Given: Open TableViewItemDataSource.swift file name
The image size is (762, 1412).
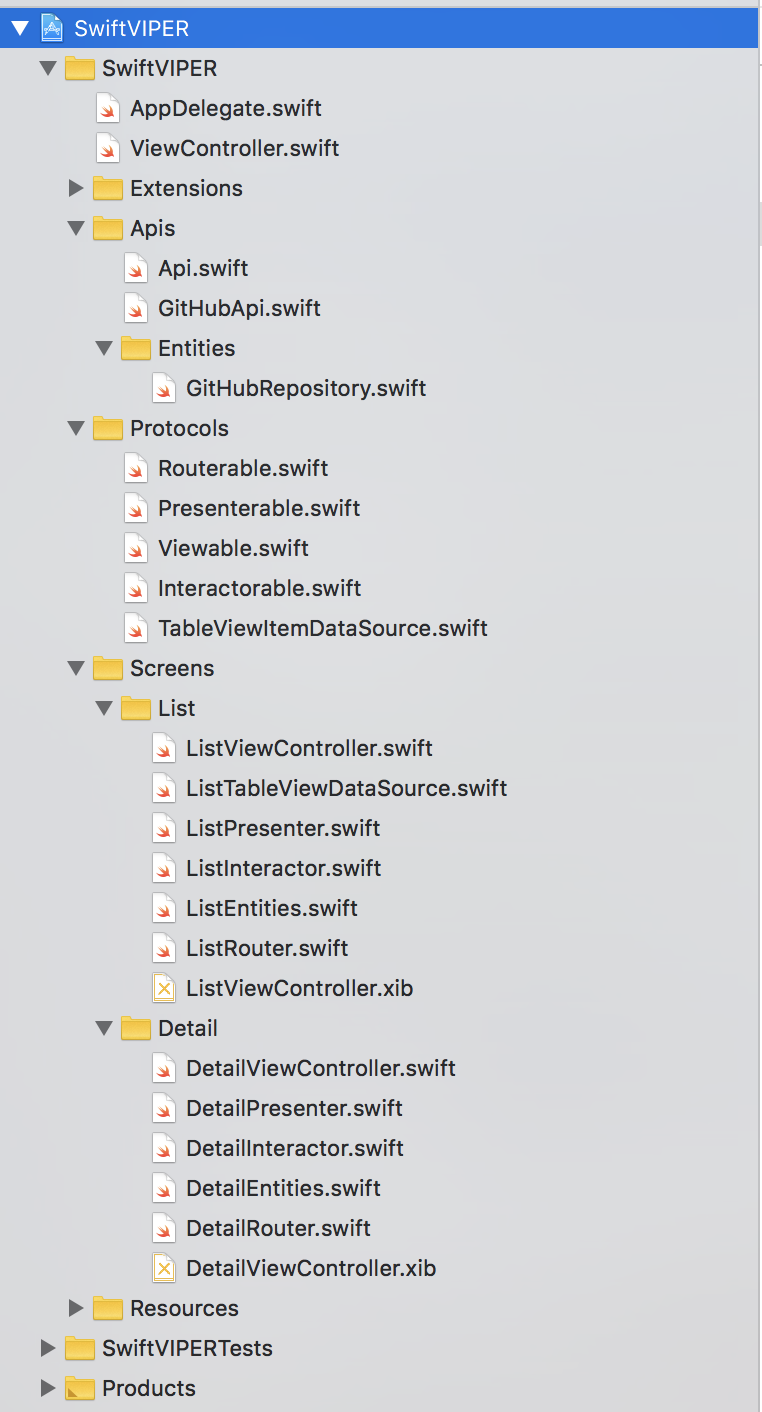Looking at the screenshot, I should point(323,628).
